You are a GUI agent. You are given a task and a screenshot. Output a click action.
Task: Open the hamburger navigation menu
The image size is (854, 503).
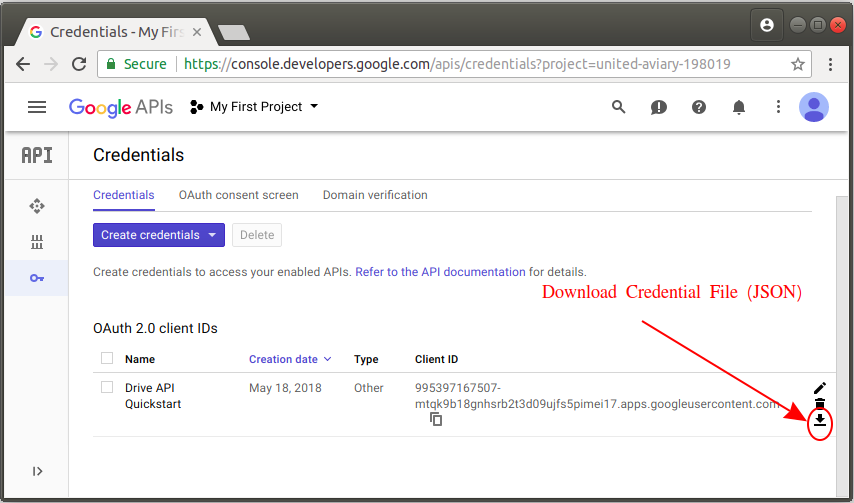click(x=37, y=107)
